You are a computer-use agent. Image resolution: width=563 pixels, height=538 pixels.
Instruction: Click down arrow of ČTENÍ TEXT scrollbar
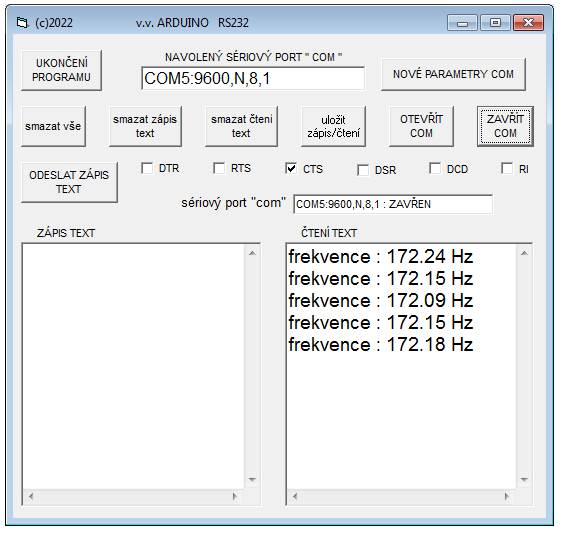click(524, 480)
